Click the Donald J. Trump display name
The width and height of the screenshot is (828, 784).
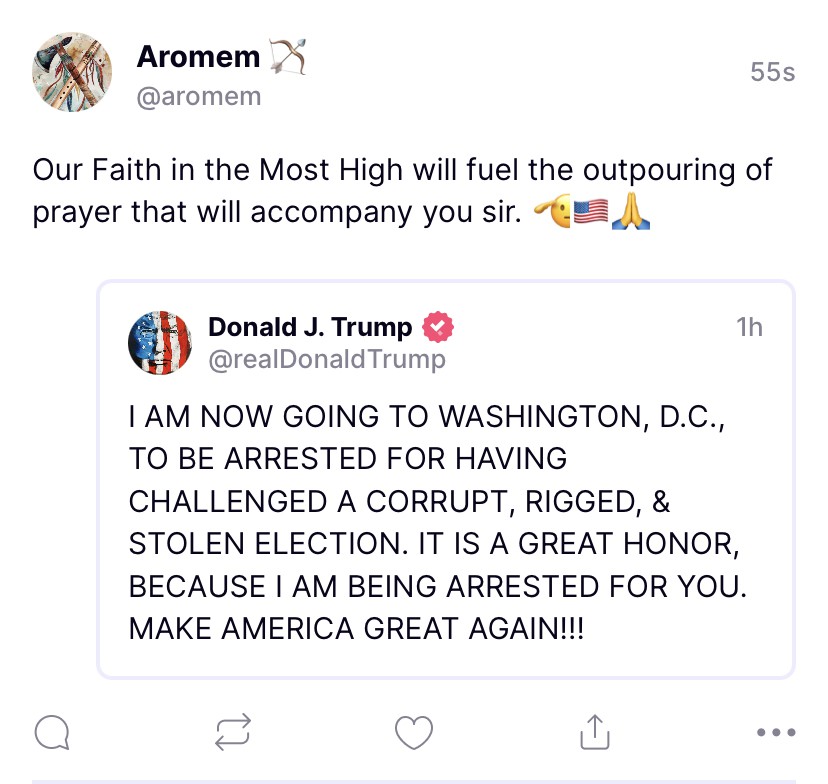pyautogui.click(x=310, y=327)
